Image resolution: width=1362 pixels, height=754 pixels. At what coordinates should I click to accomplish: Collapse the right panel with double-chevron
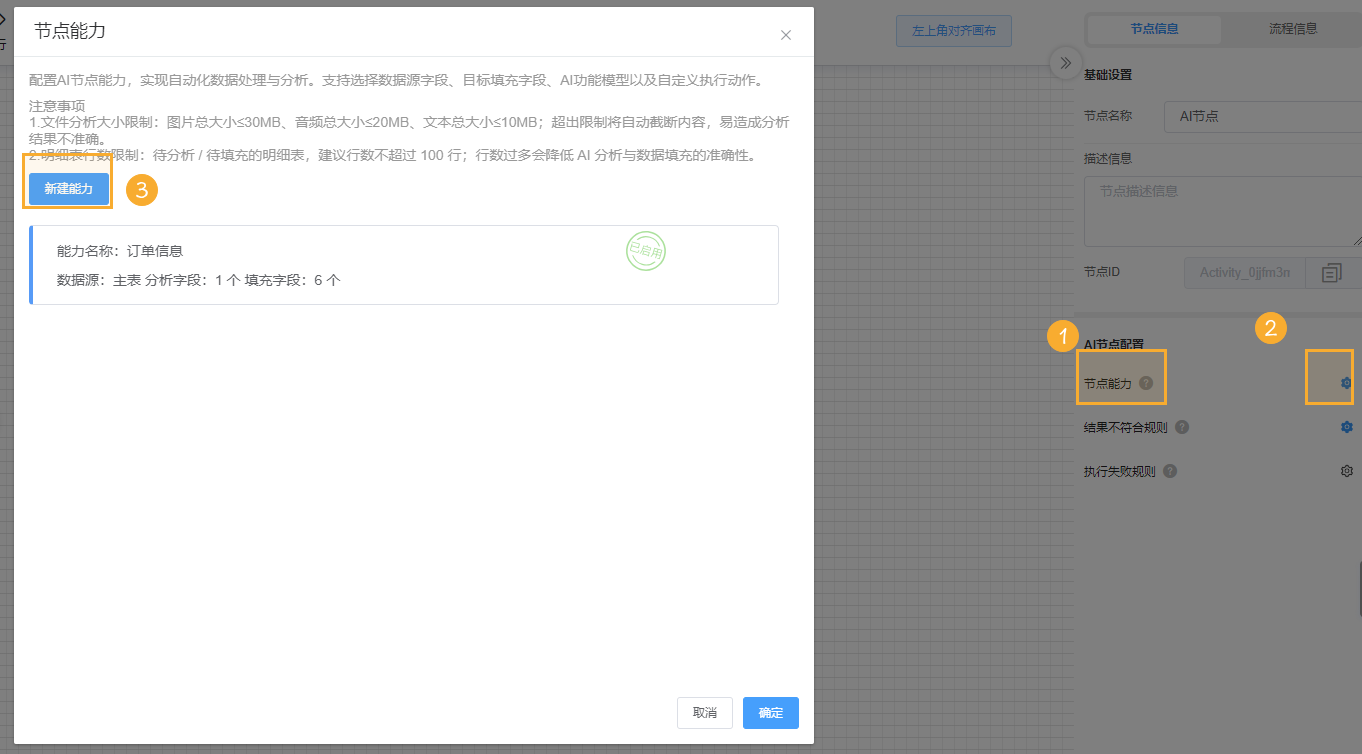tap(1066, 63)
